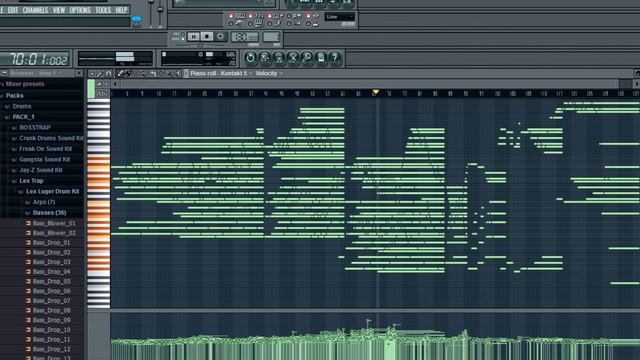Viewport: 640px width, 360px height.
Task: Click the question mark help shortcut icon
Action: click(335, 58)
